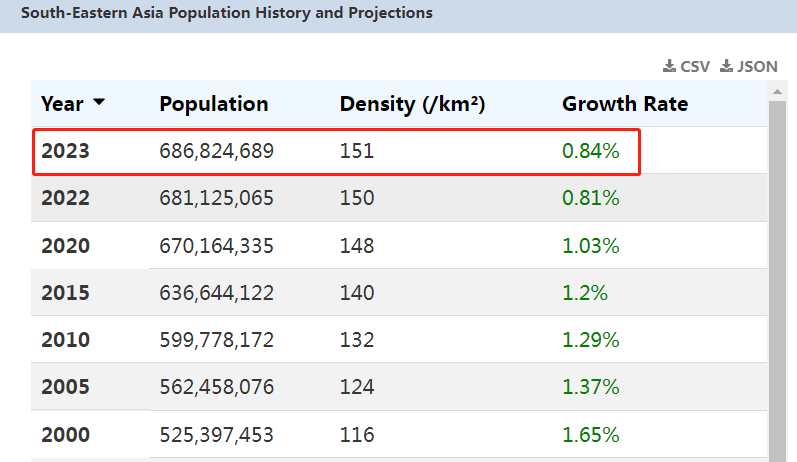Select the 670,164,335 population value
This screenshot has width=797, height=462.
[x=216, y=246]
